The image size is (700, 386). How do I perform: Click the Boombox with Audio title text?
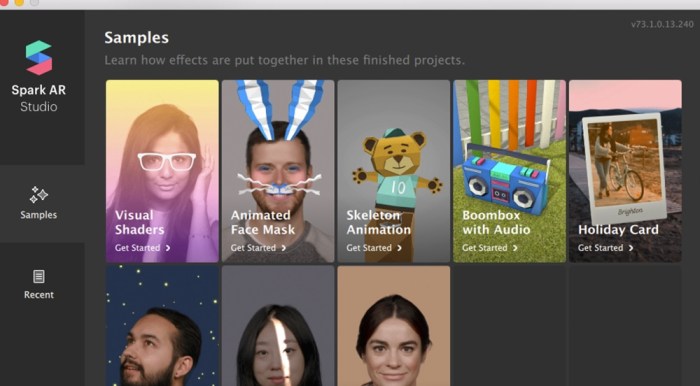pos(496,222)
